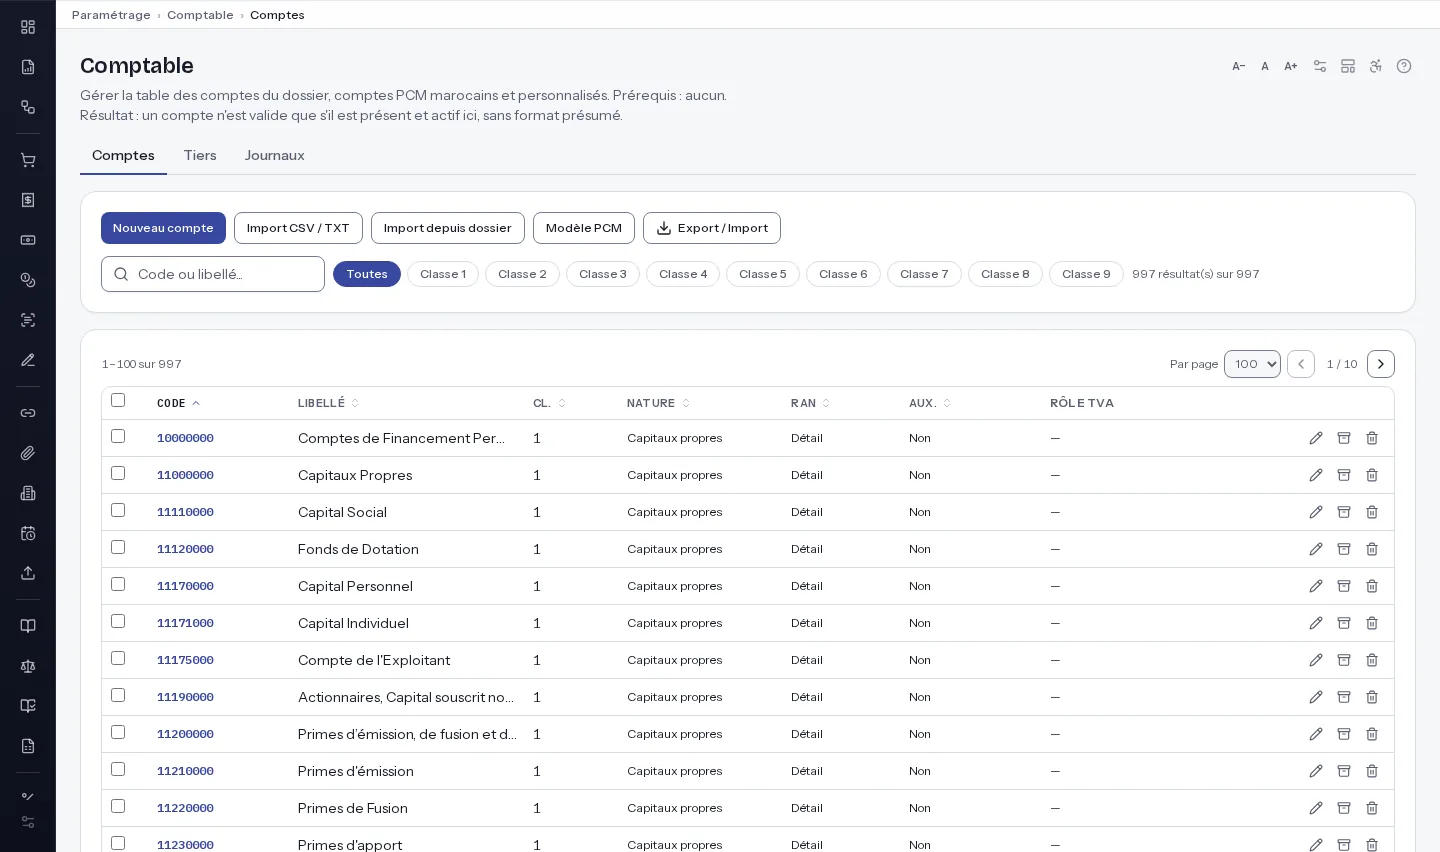The image size is (1440, 852).
Task: Sort table by RAN column
Action: tap(810, 403)
